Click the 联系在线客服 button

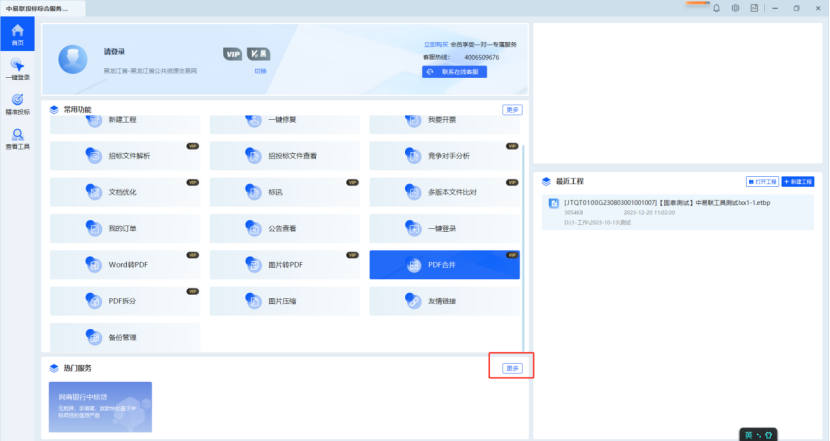[x=455, y=72]
